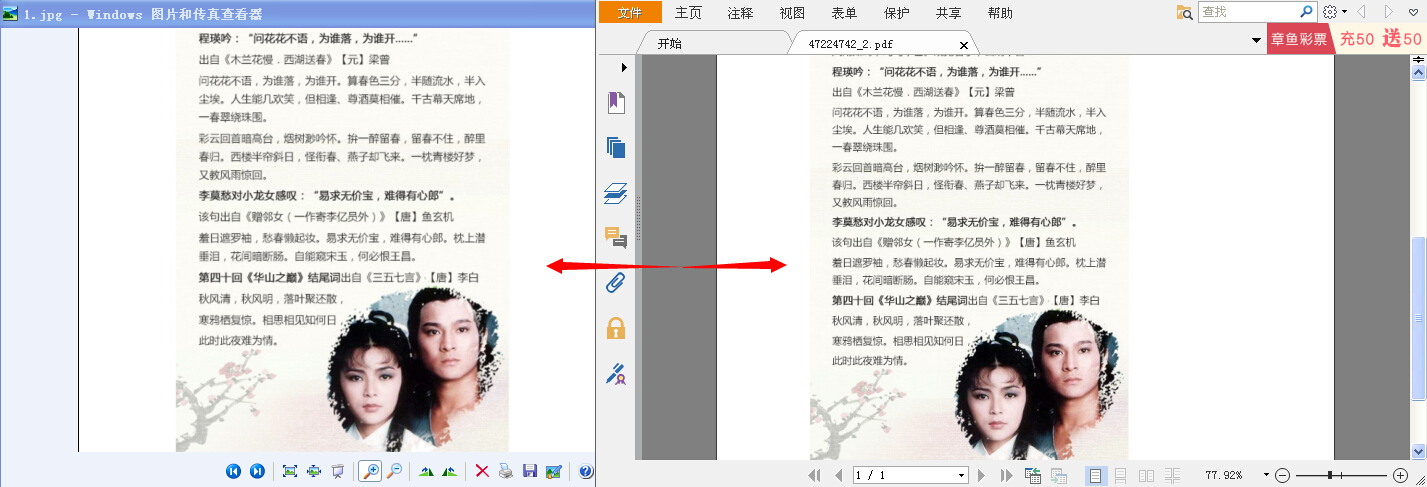Open zoom percentage dropdown arrow

click(x=1266, y=475)
